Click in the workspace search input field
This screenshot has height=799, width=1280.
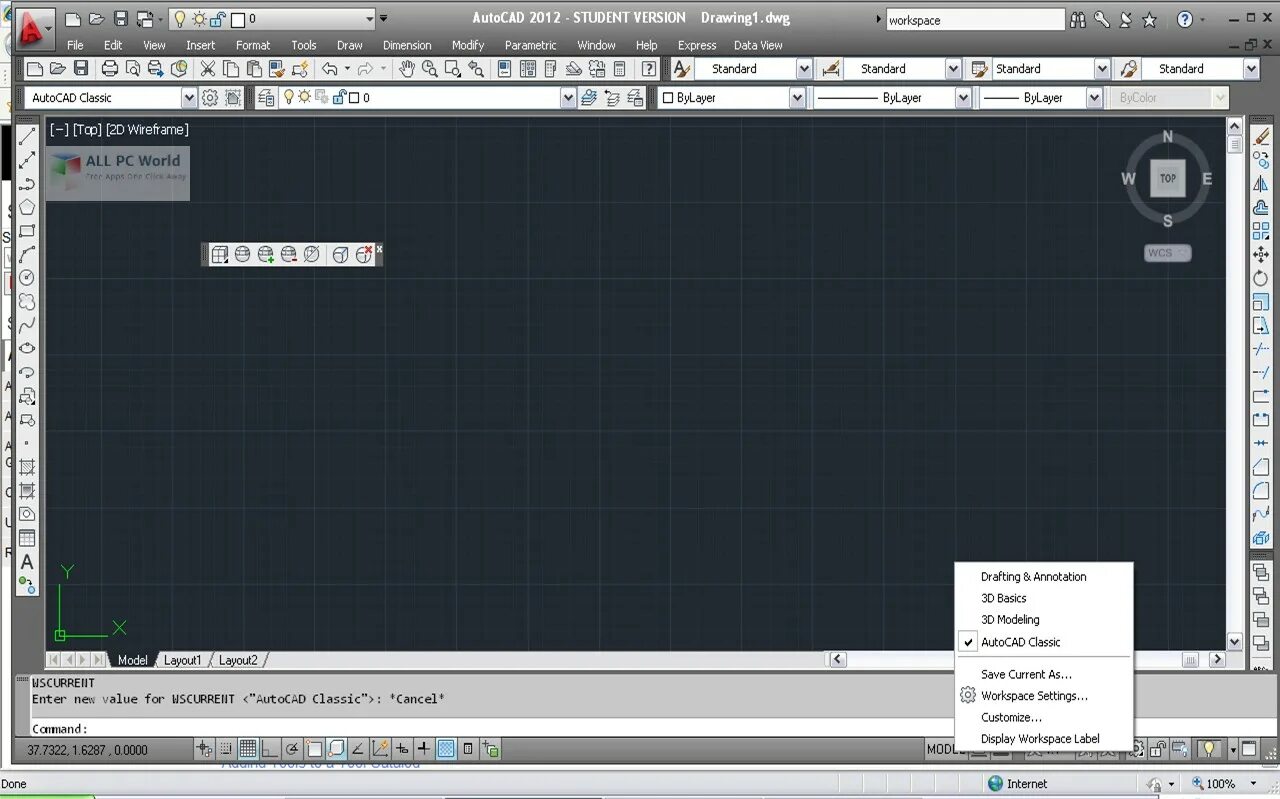pyautogui.click(x=975, y=20)
